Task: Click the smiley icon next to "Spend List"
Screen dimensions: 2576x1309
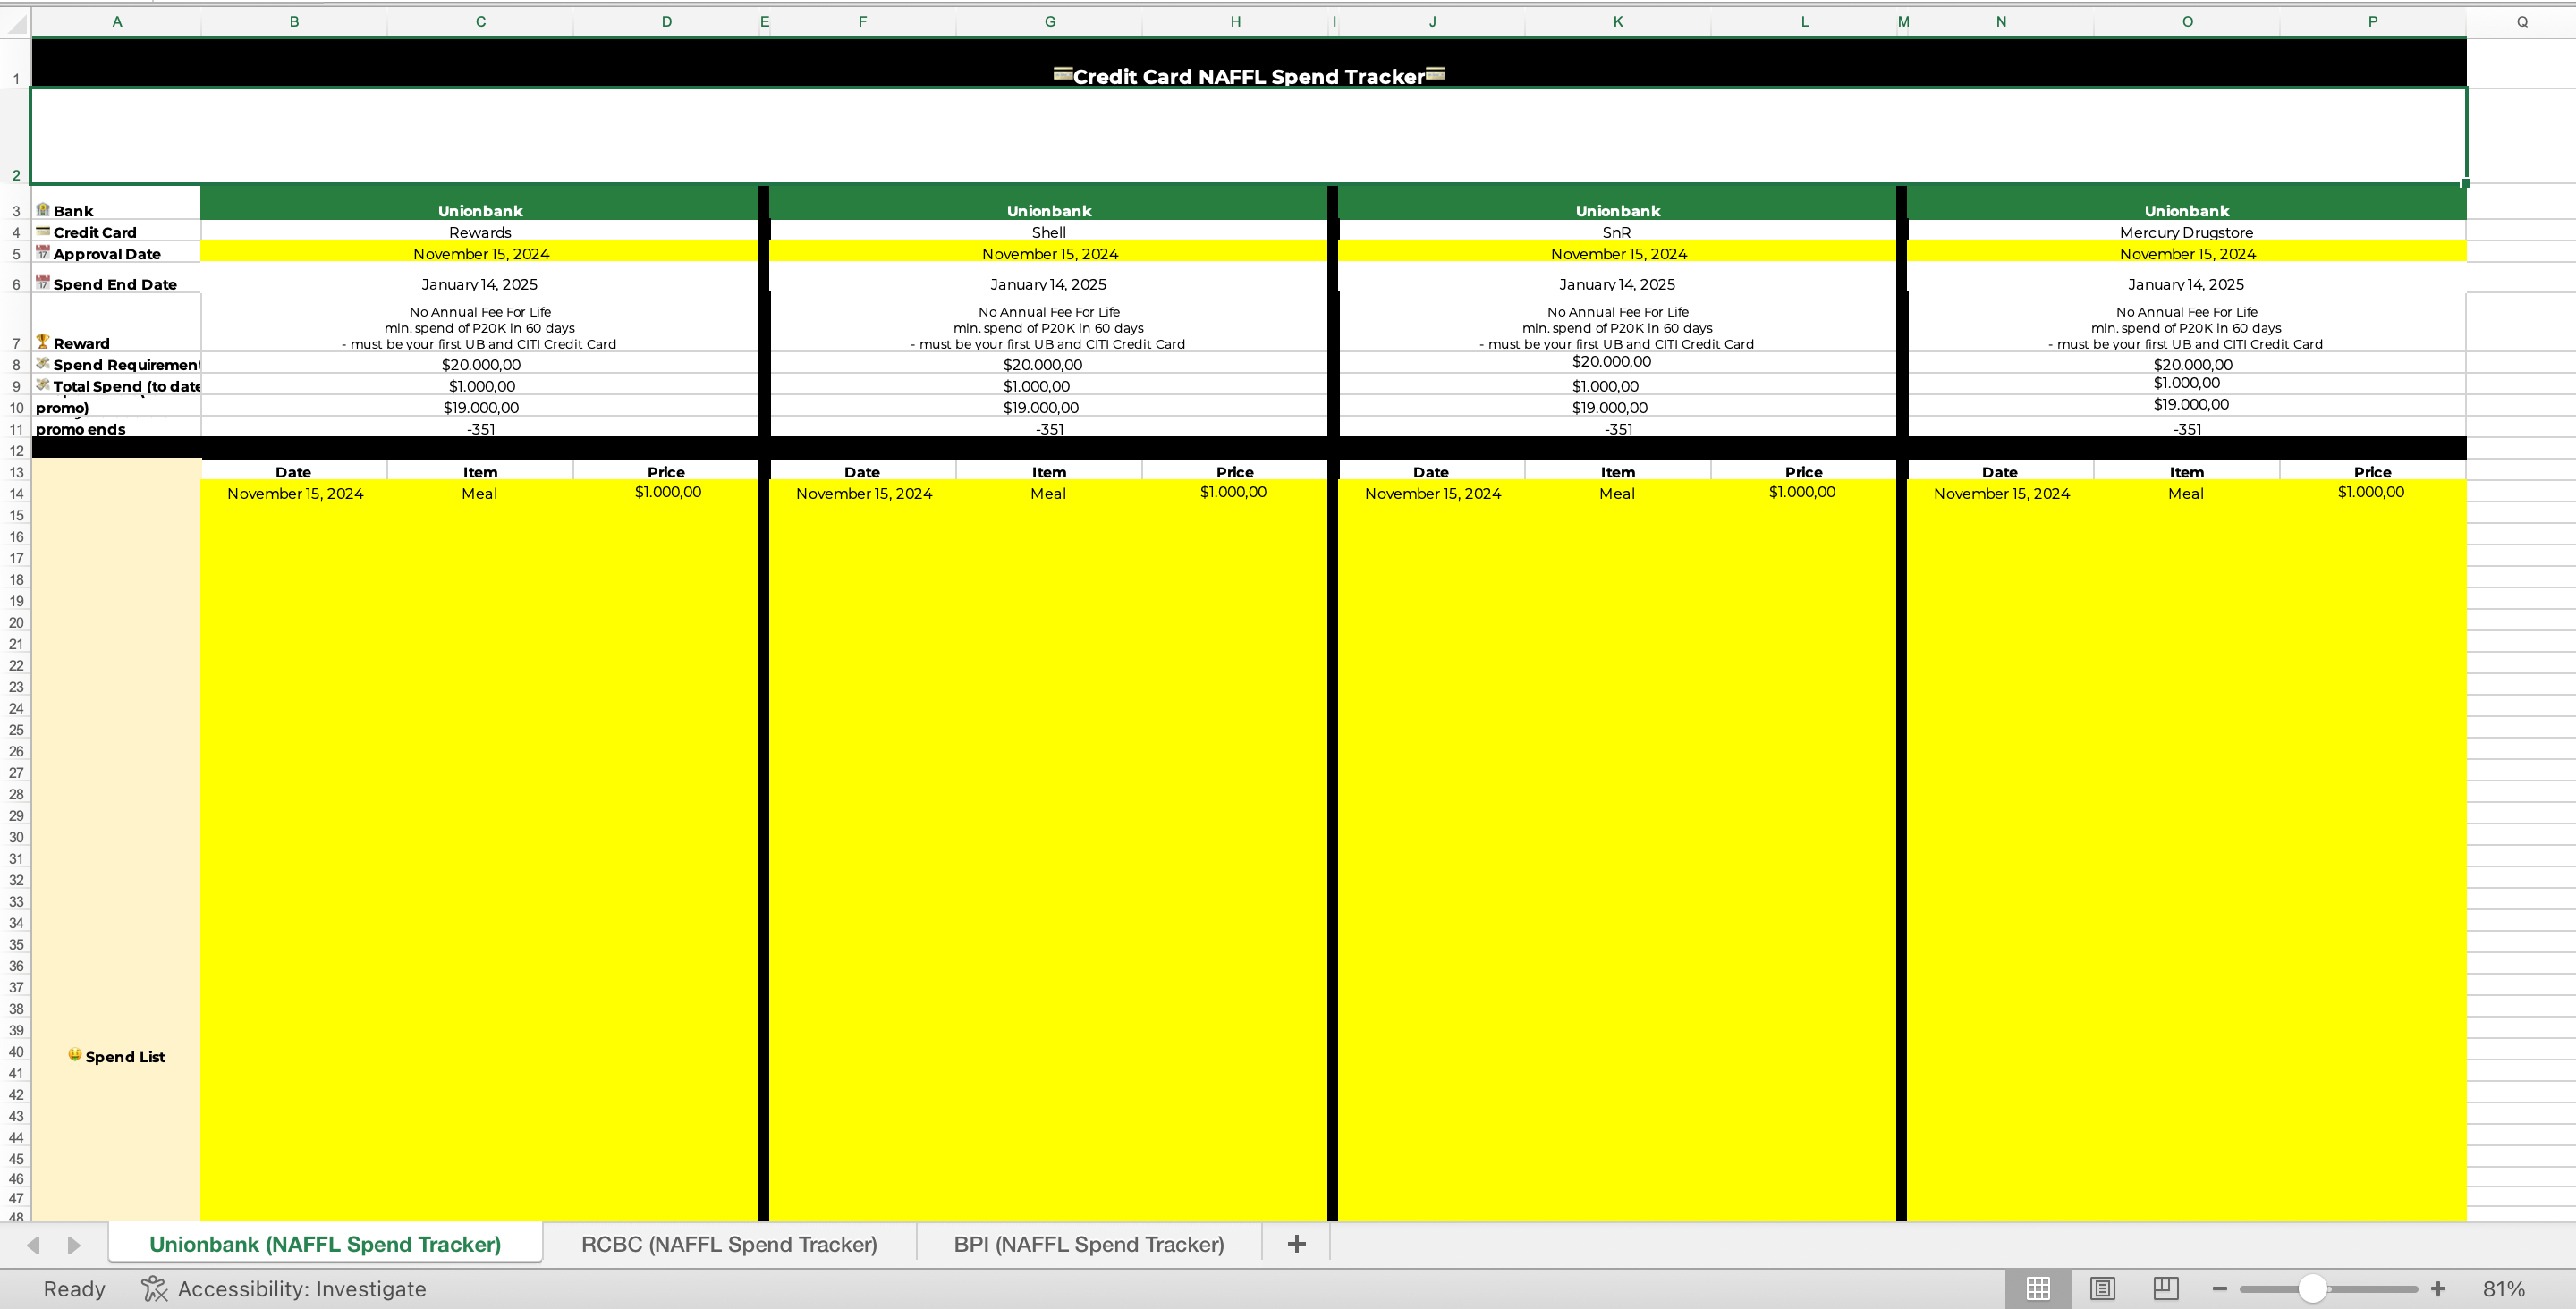Action: coord(75,1054)
